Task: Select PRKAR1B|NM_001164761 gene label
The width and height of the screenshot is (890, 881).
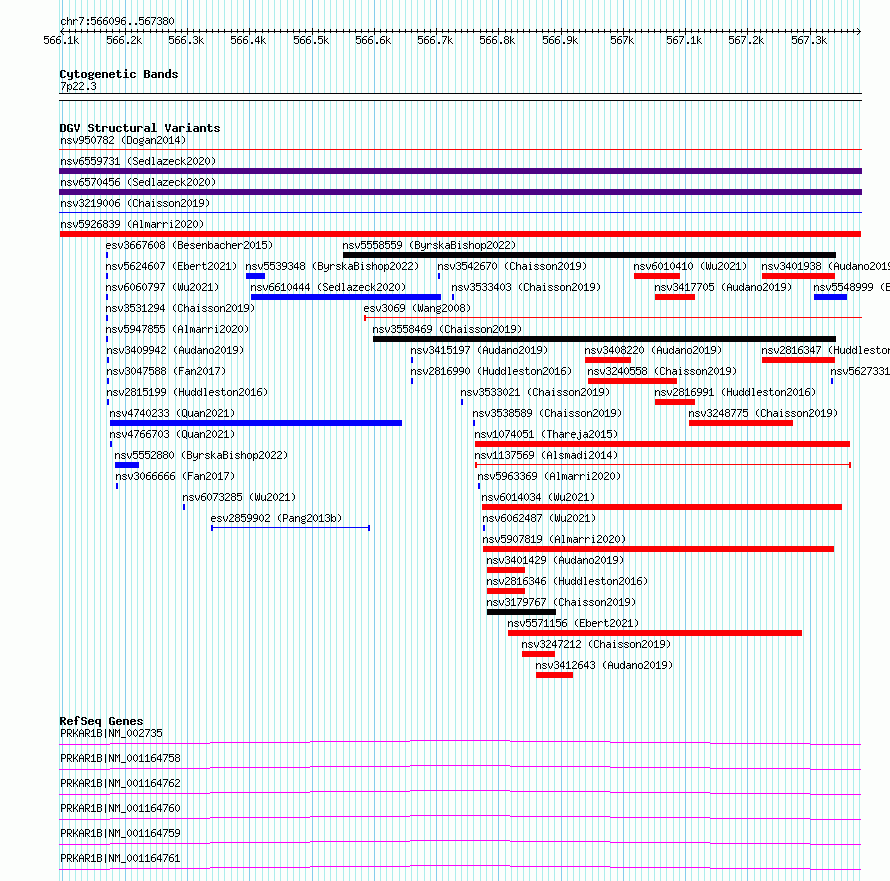Action: (120, 858)
